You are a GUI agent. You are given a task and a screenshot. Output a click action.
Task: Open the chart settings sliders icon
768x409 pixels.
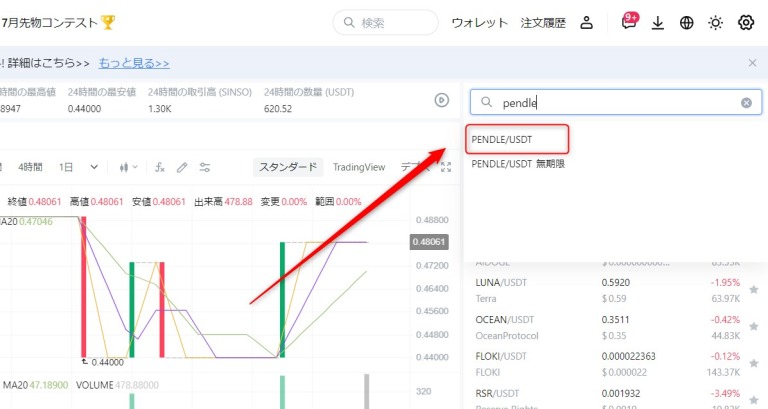205,168
